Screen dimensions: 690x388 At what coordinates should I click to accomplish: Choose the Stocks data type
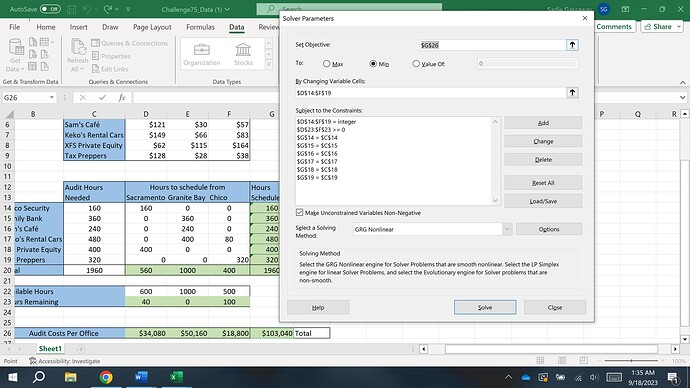[x=243, y=54]
